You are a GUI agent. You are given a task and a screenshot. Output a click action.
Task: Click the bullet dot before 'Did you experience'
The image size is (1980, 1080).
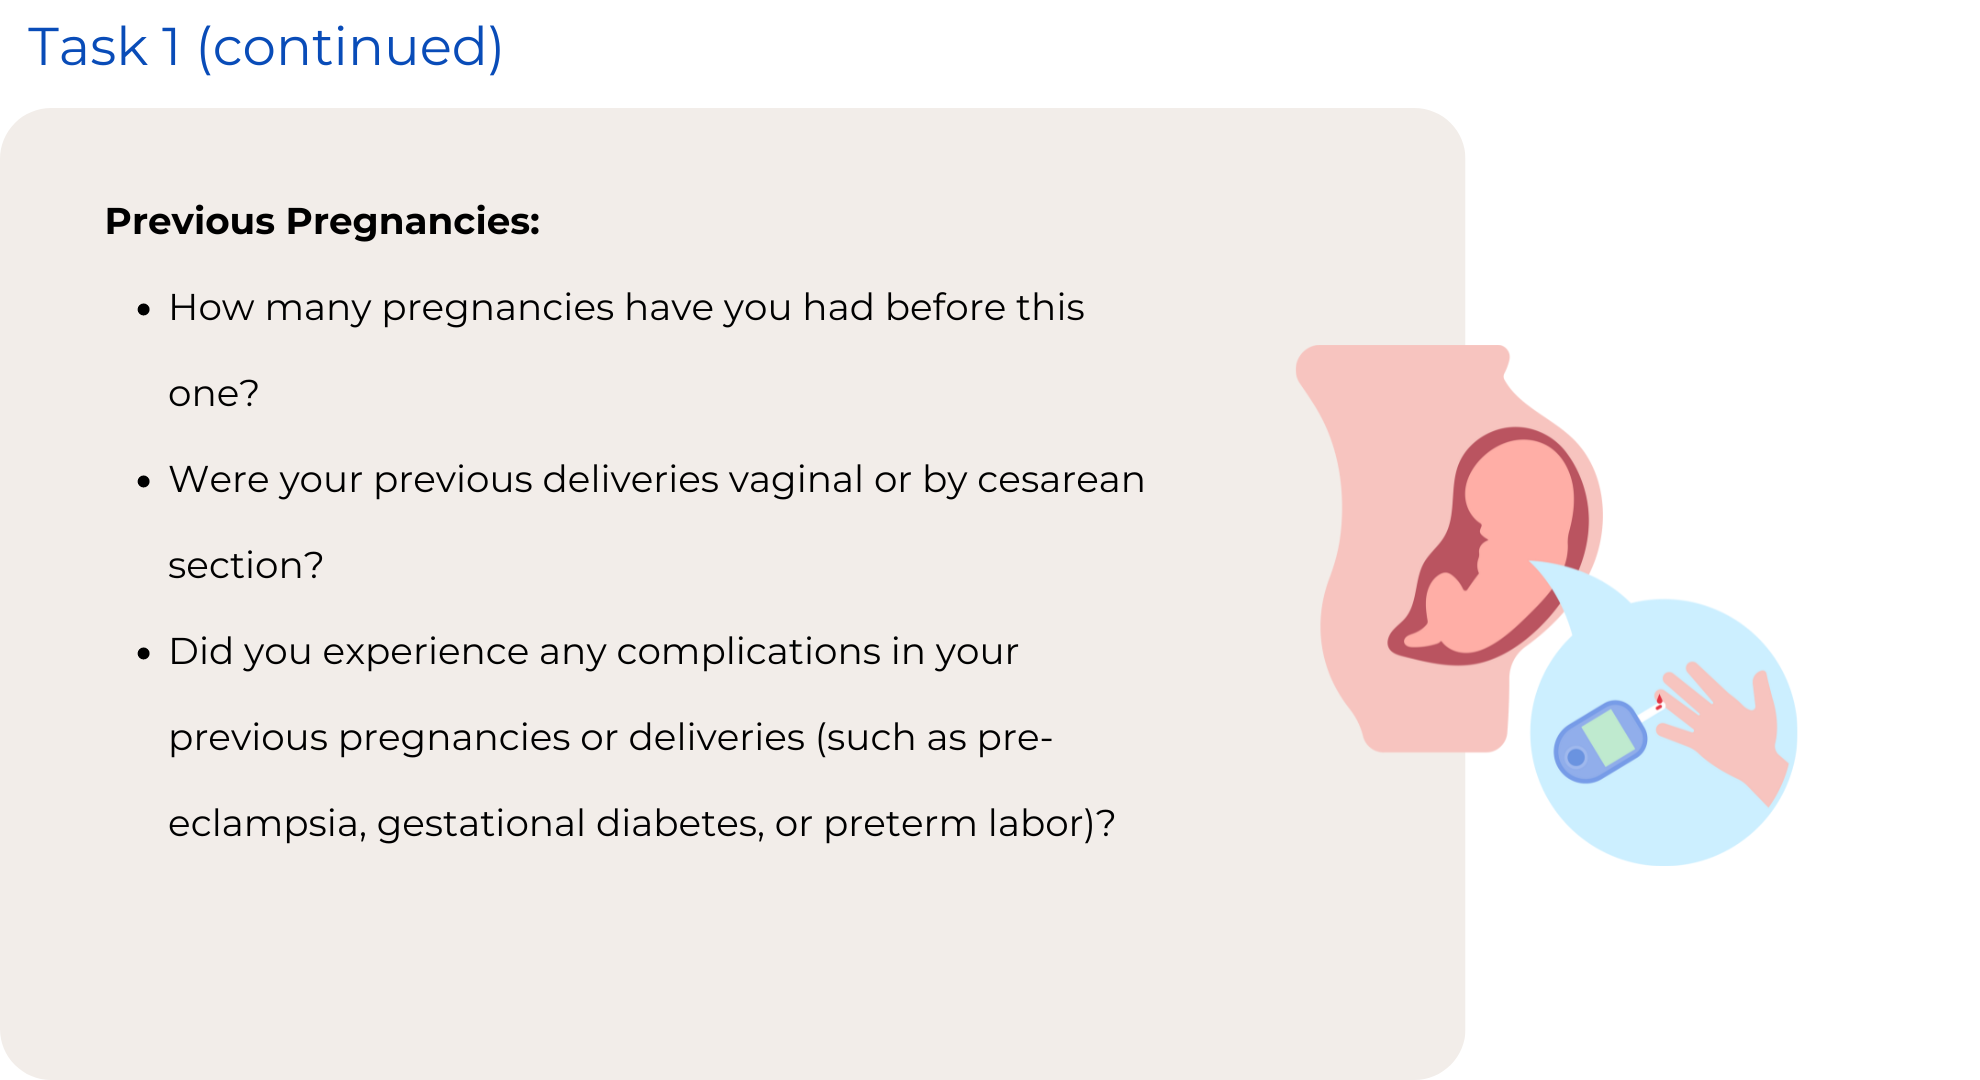(x=144, y=654)
